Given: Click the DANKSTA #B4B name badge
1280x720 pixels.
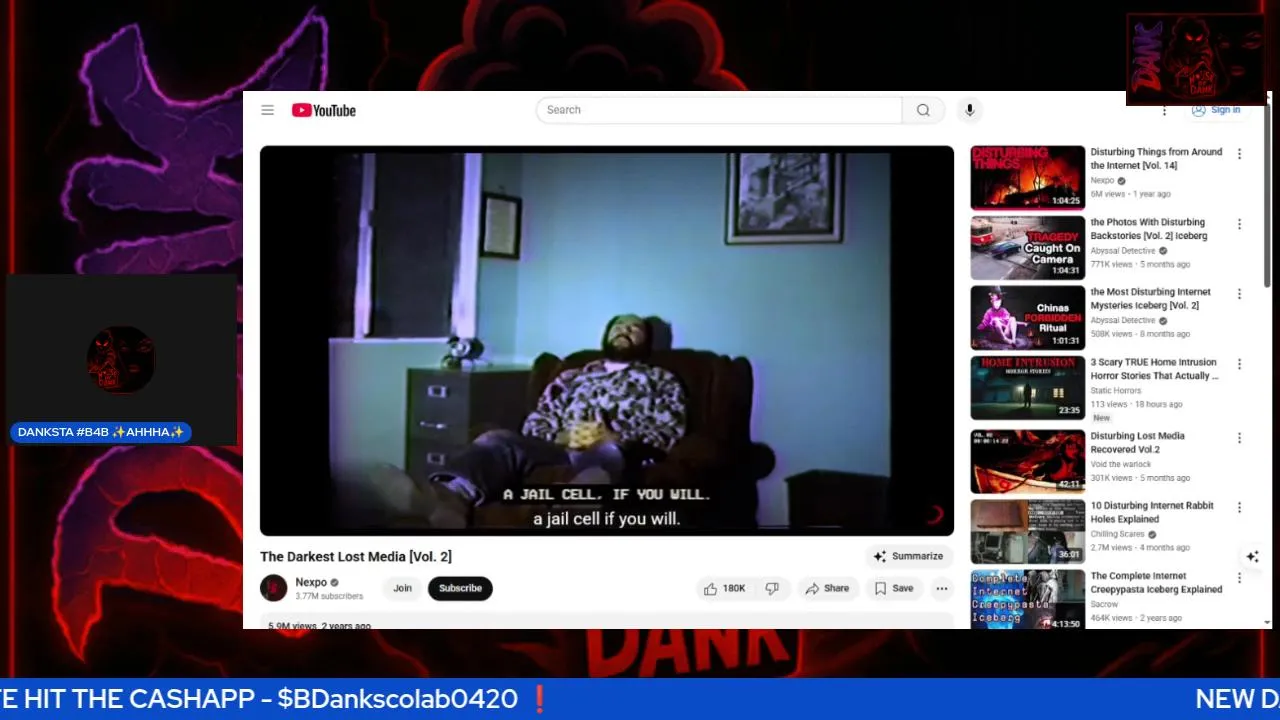Looking at the screenshot, I should (x=101, y=432).
